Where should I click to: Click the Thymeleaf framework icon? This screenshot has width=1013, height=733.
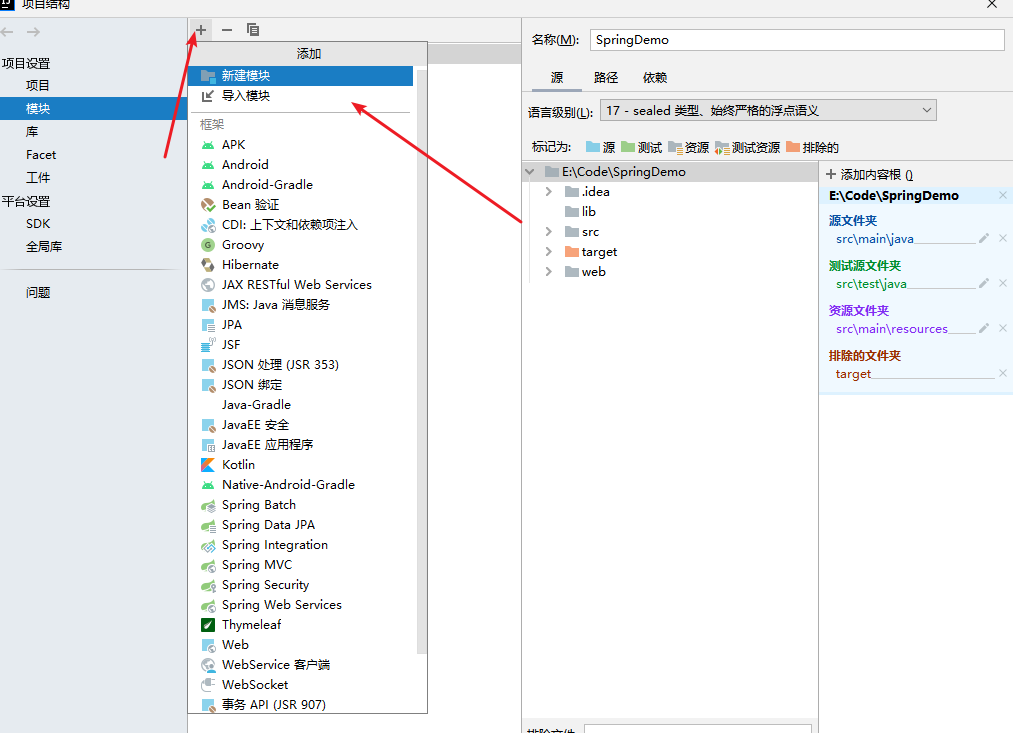208,625
